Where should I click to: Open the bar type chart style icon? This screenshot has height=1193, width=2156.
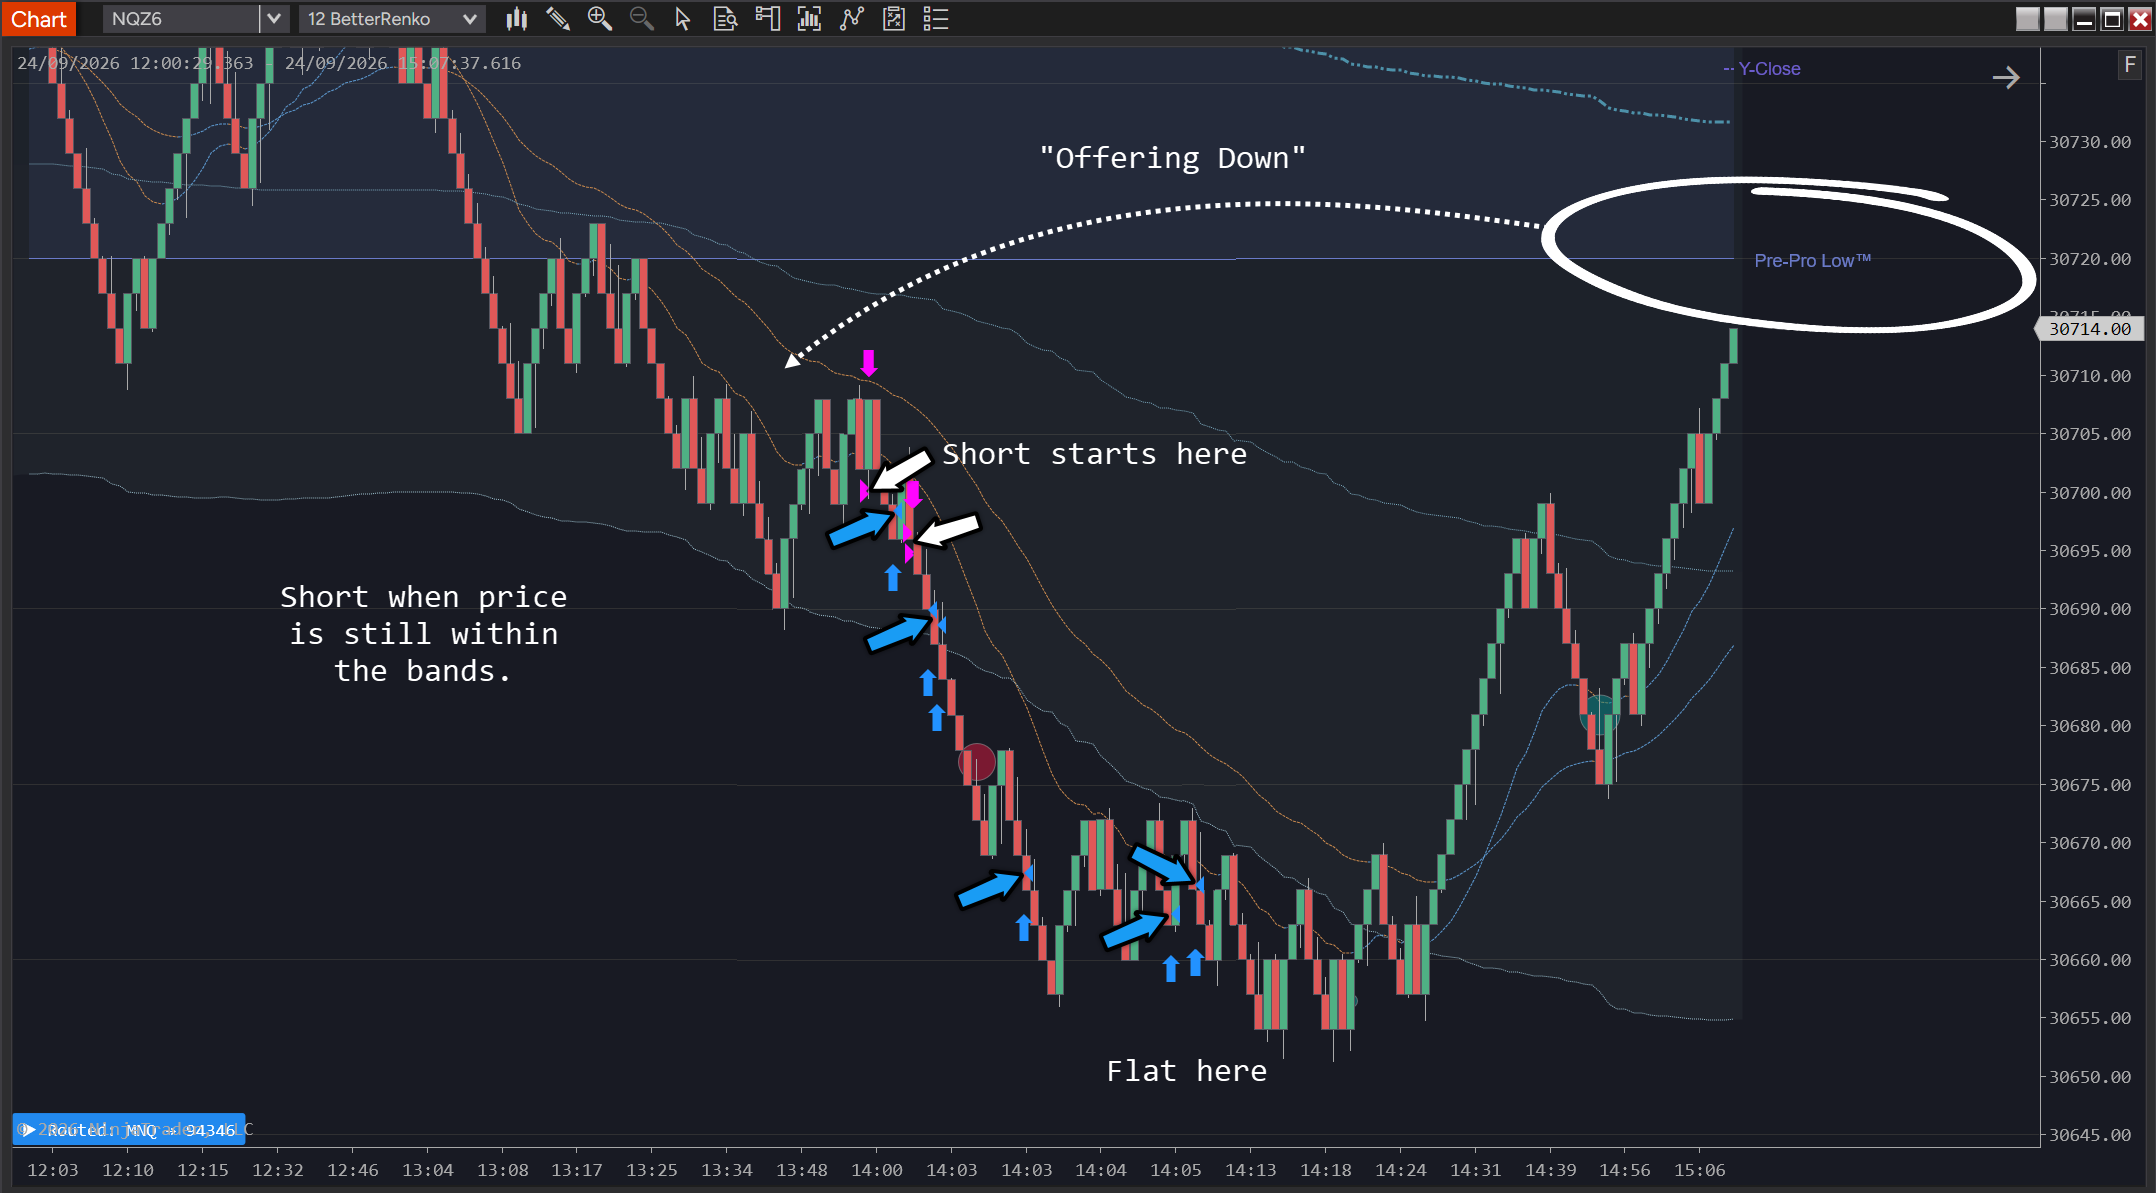coord(516,19)
